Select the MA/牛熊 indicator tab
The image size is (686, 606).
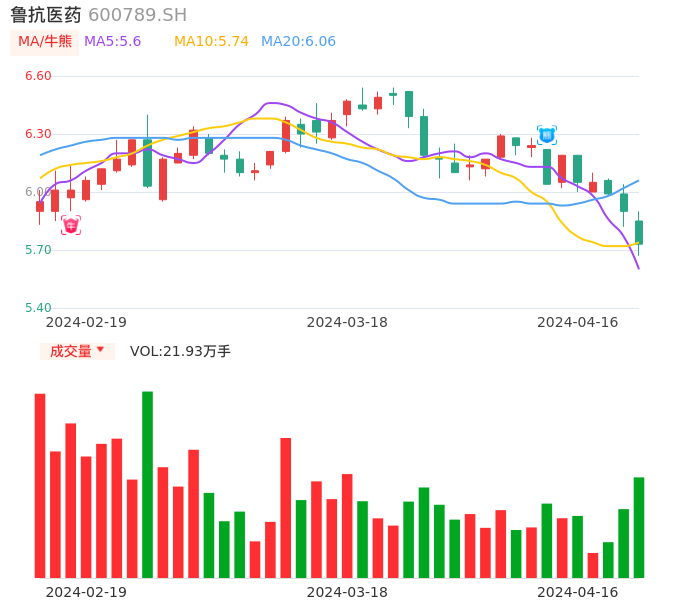point(45,41)
